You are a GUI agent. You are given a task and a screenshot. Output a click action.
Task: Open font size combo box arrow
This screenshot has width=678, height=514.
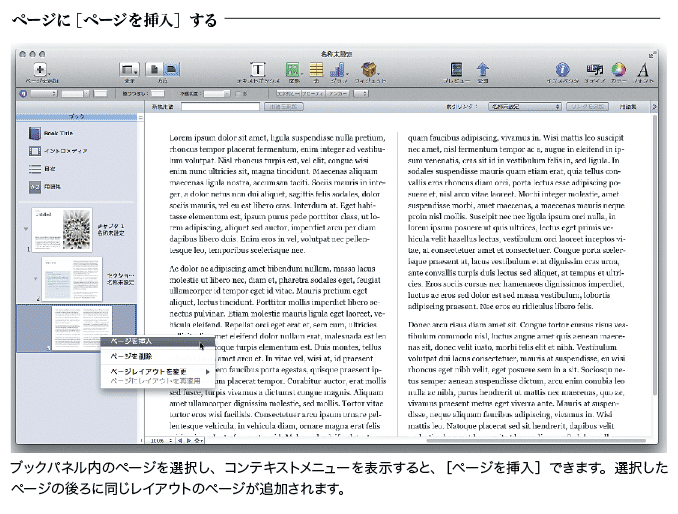(86, 93)
